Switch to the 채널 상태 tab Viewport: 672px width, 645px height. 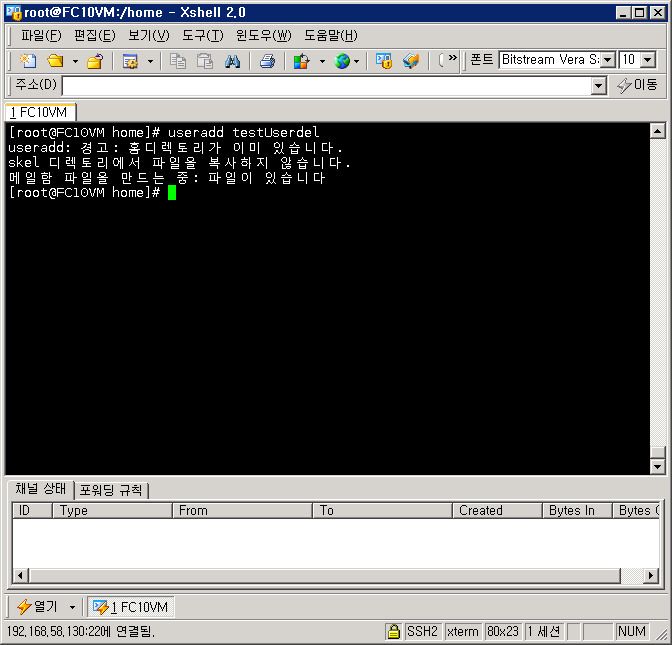40,489
